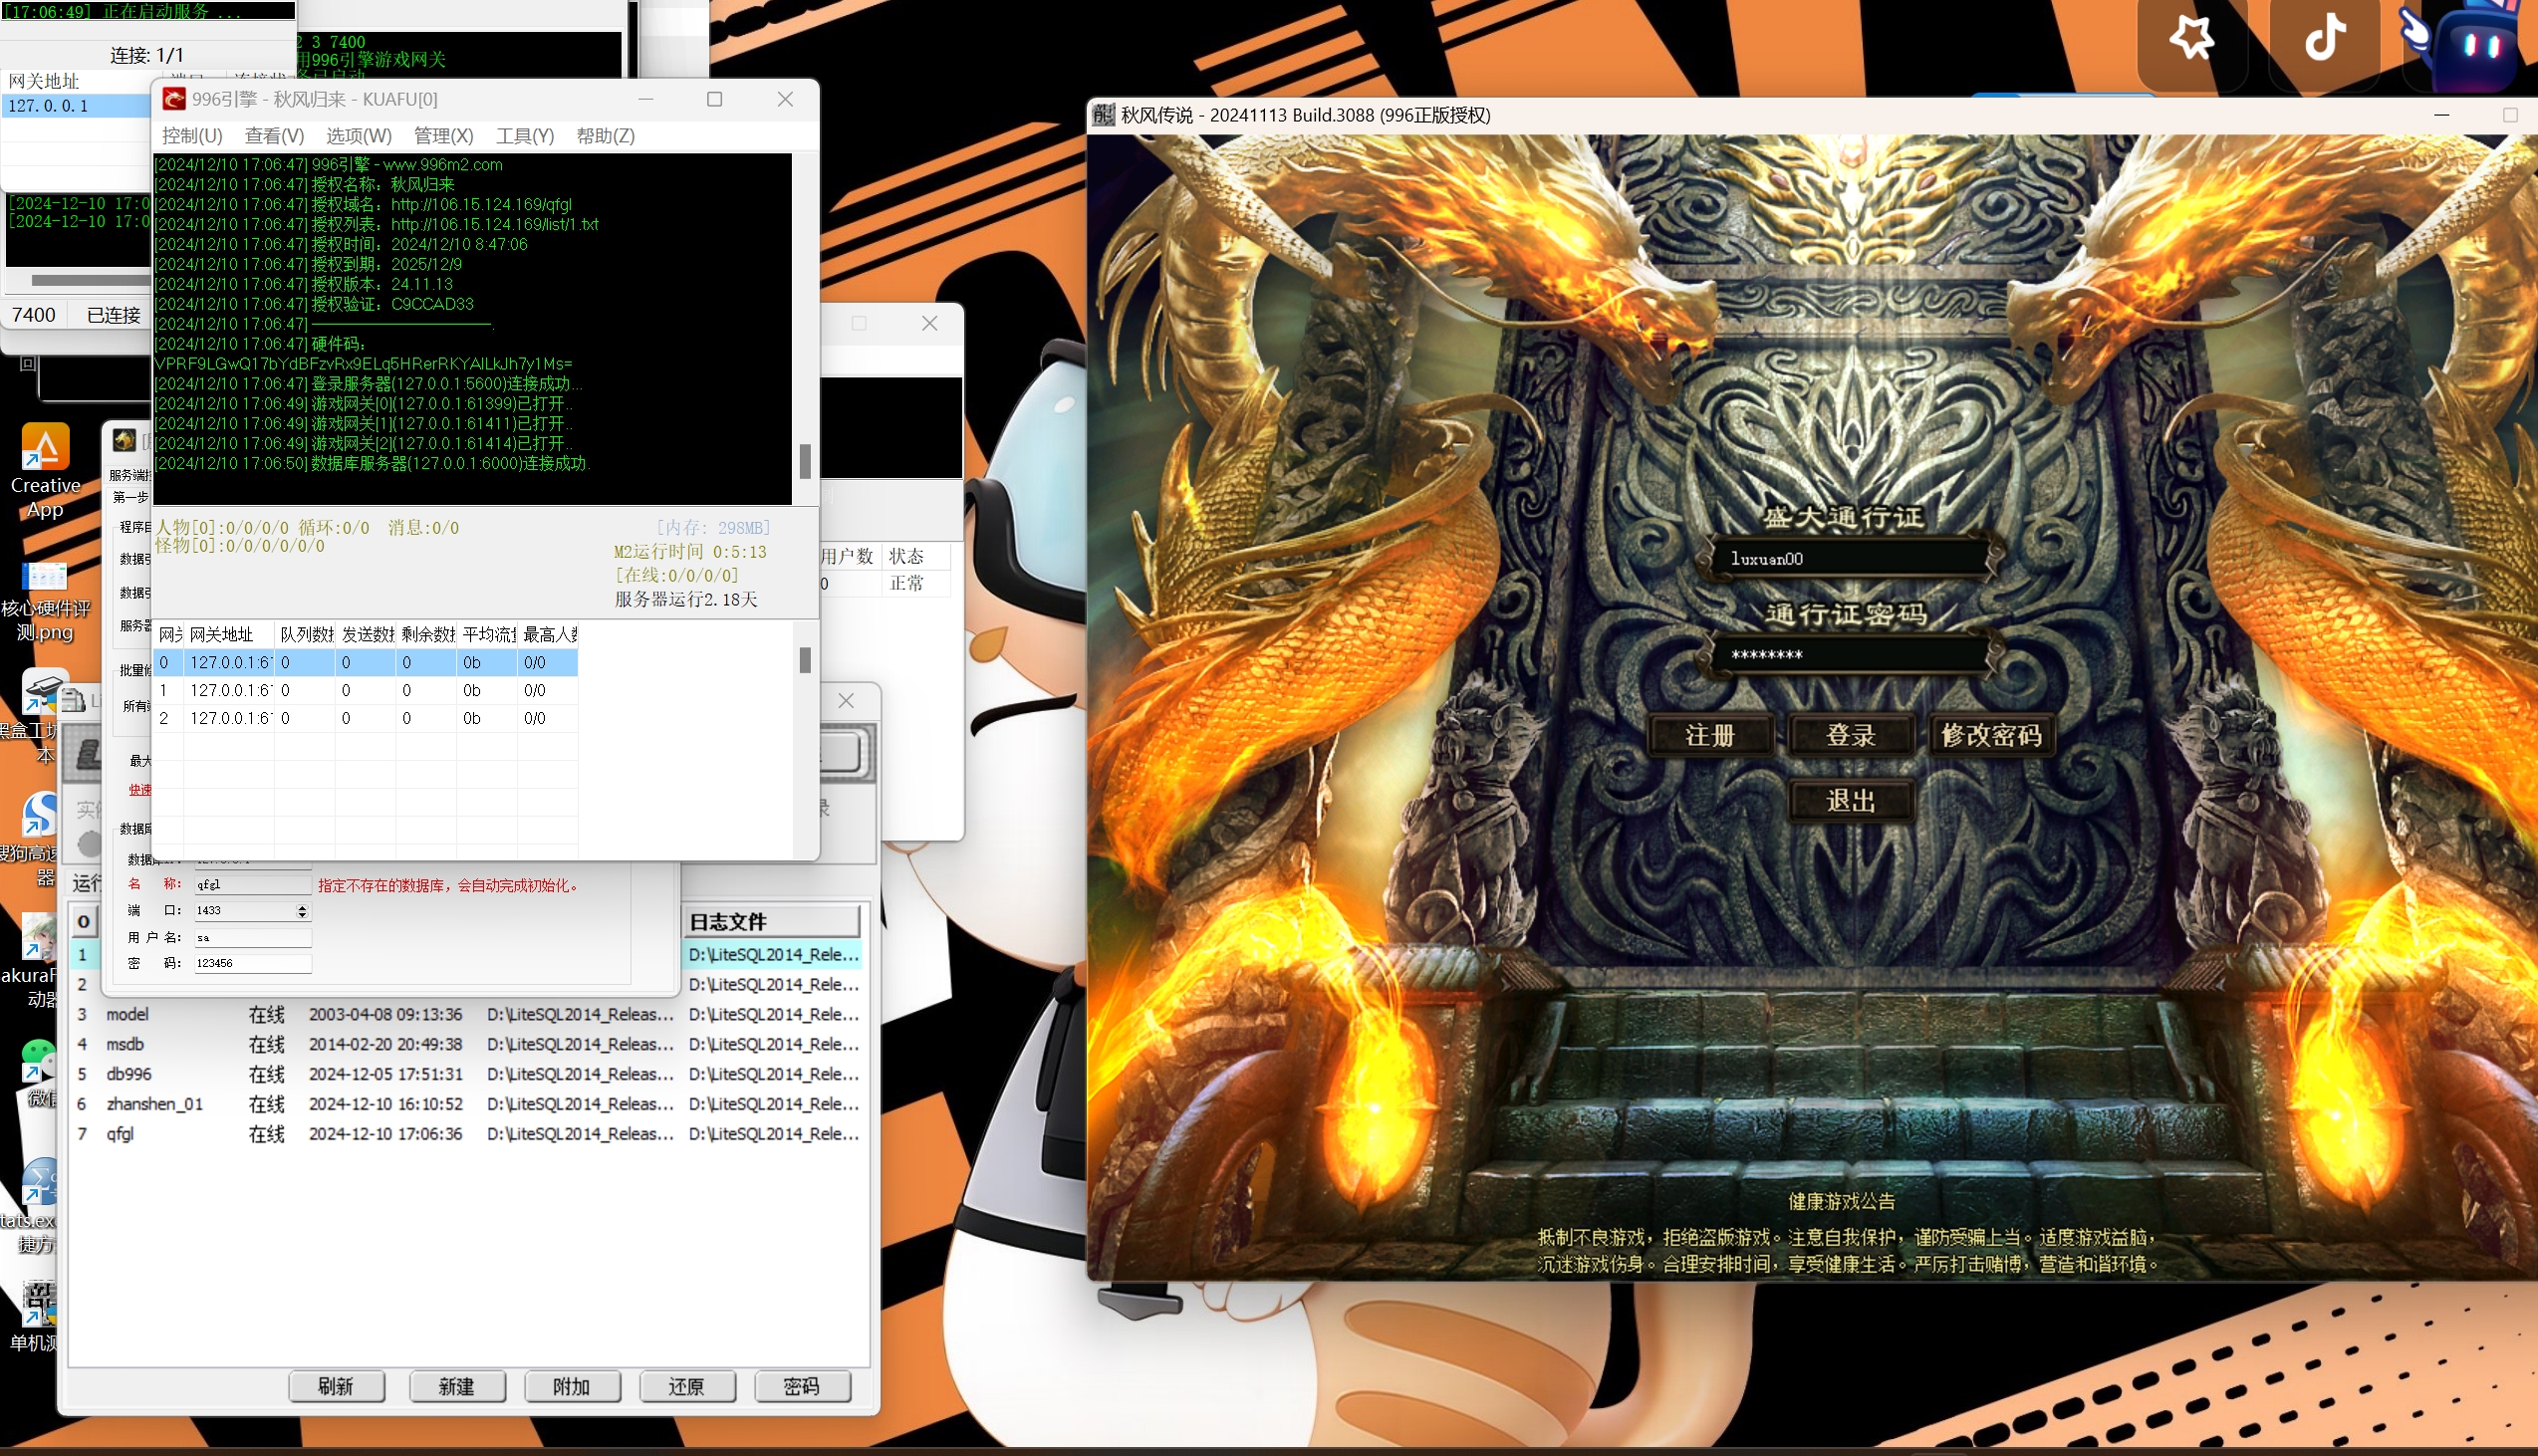Viewport: 2538px width, 1456px height.
Task: Open the star widget at top right
Action: point(2191,41)
